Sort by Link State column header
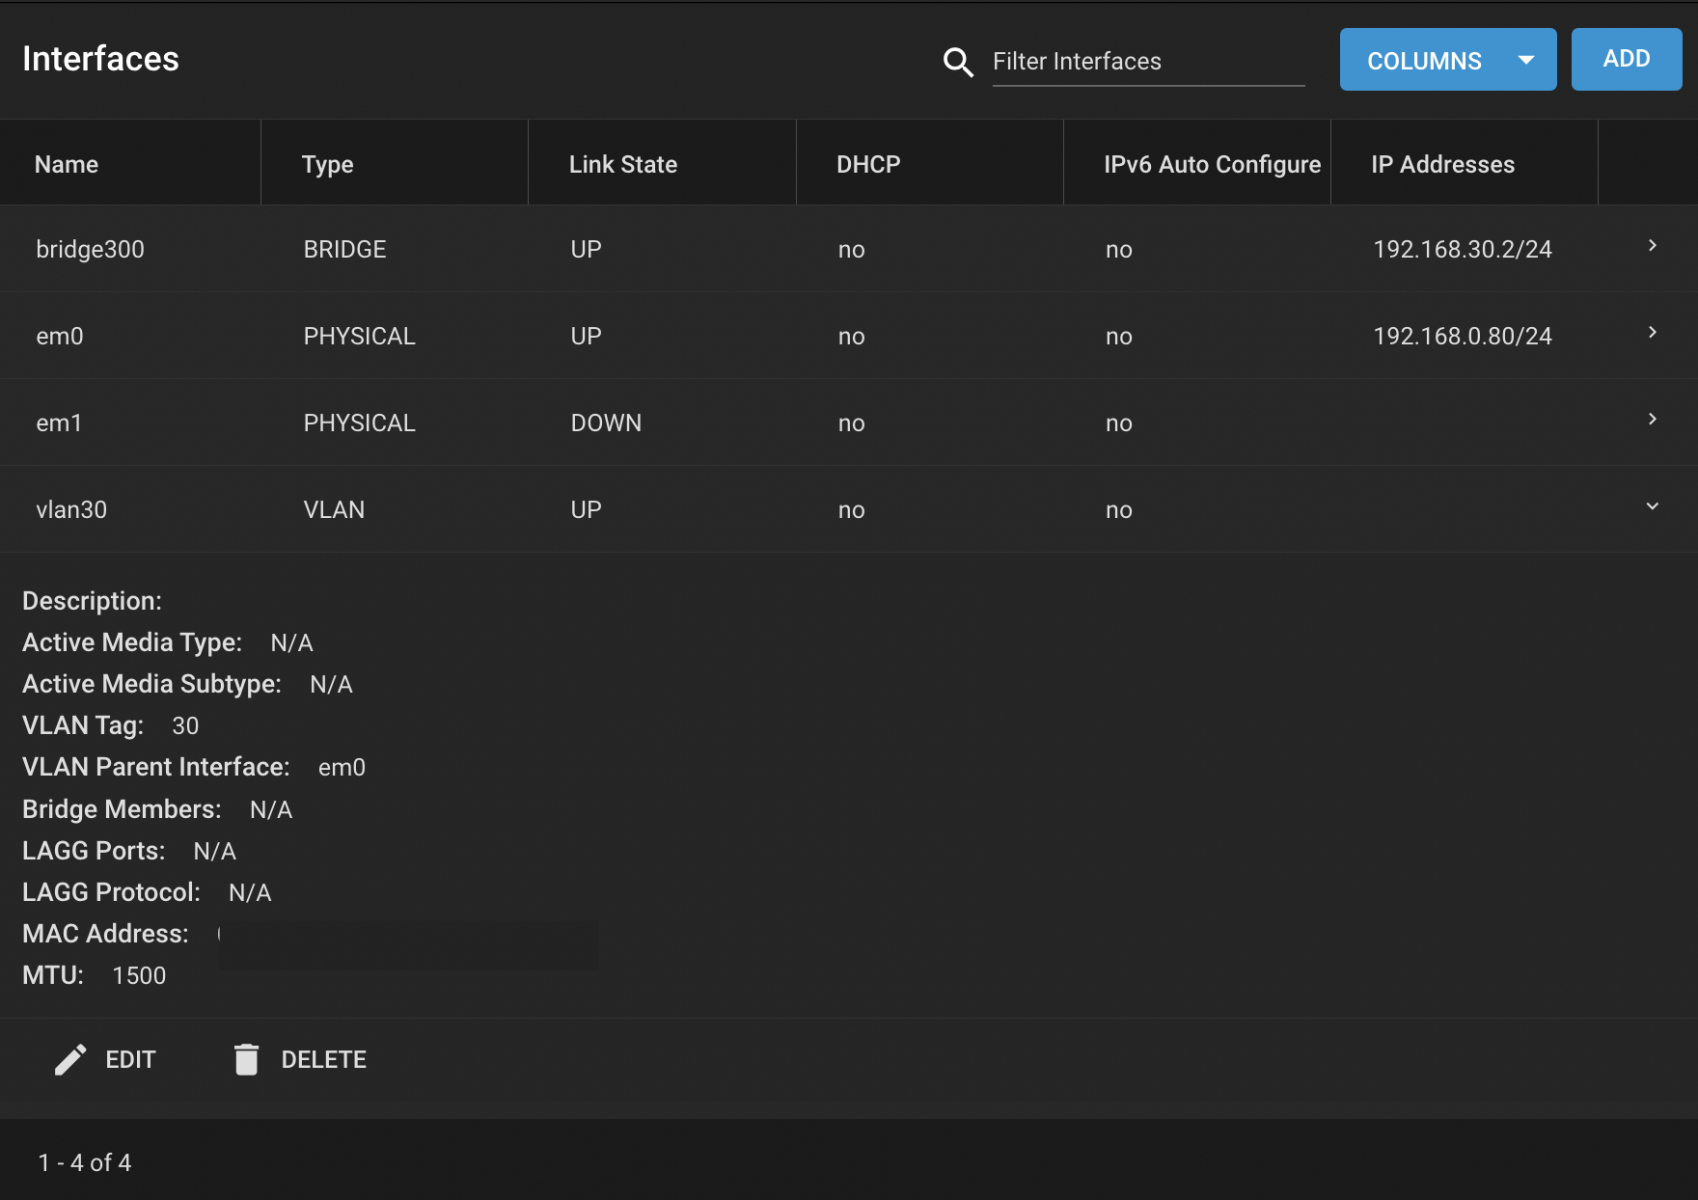Screen dimensions: 1698x1200 (x=623, y=165)
